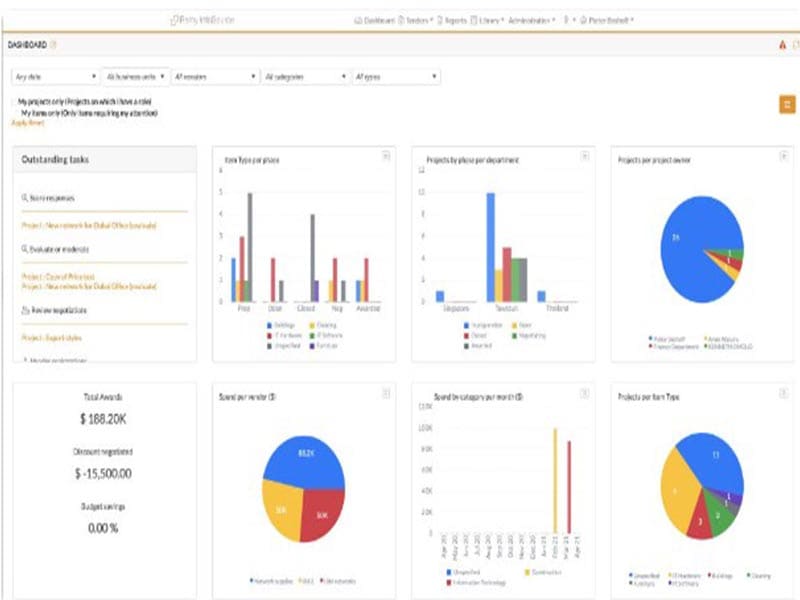Click the orange alert icon in the Dashboard header

(x=782, y=45)
